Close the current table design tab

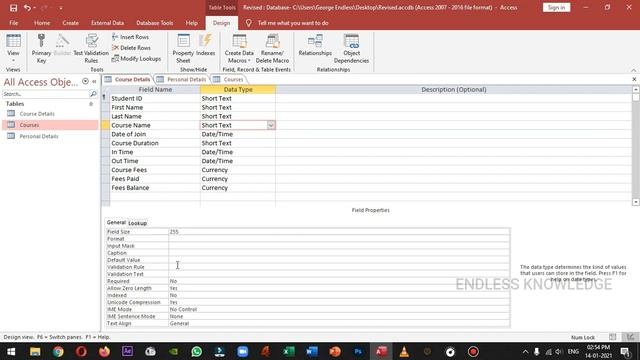coord(634,79)
